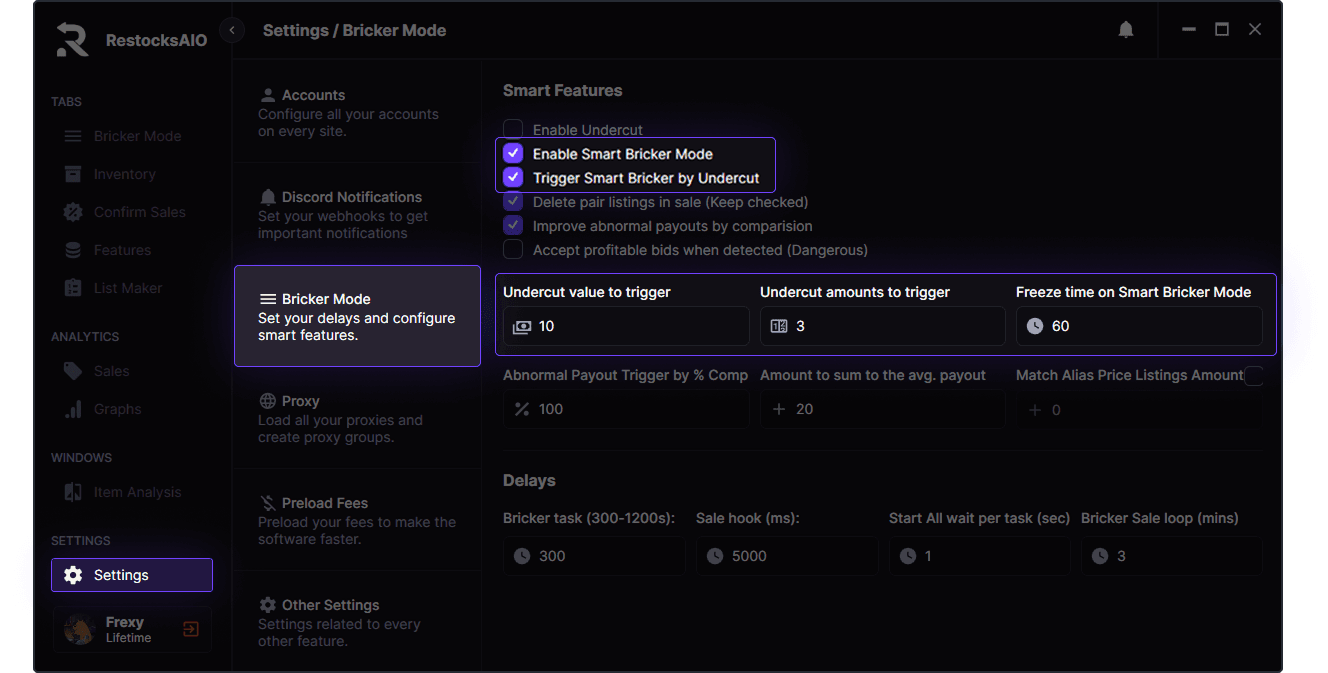The height and width of the screenshot is (673, 1328).
Task: Click the Features stack icon
Action: click(73, 250)
